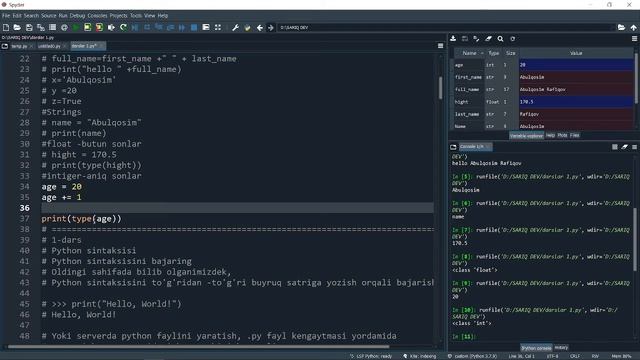Open the Run menu
Viewport: 640px width, 360px height.
click(x=63, y=16)
